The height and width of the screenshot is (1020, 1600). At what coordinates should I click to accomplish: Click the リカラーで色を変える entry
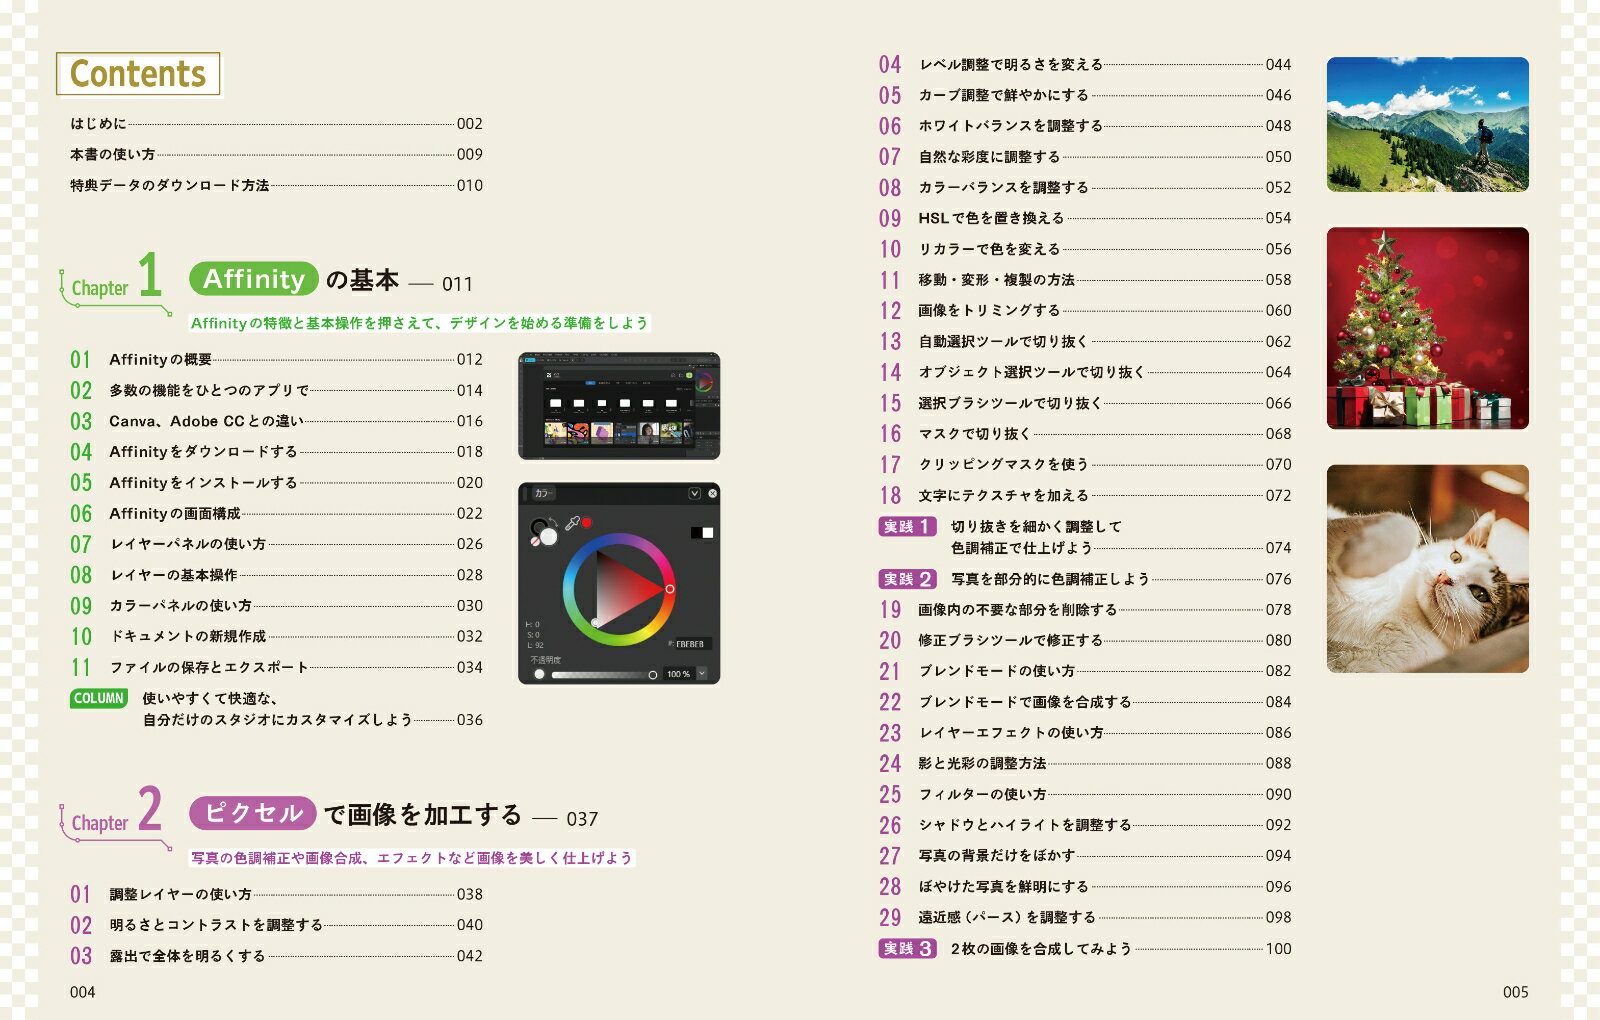coord(1085,249)
